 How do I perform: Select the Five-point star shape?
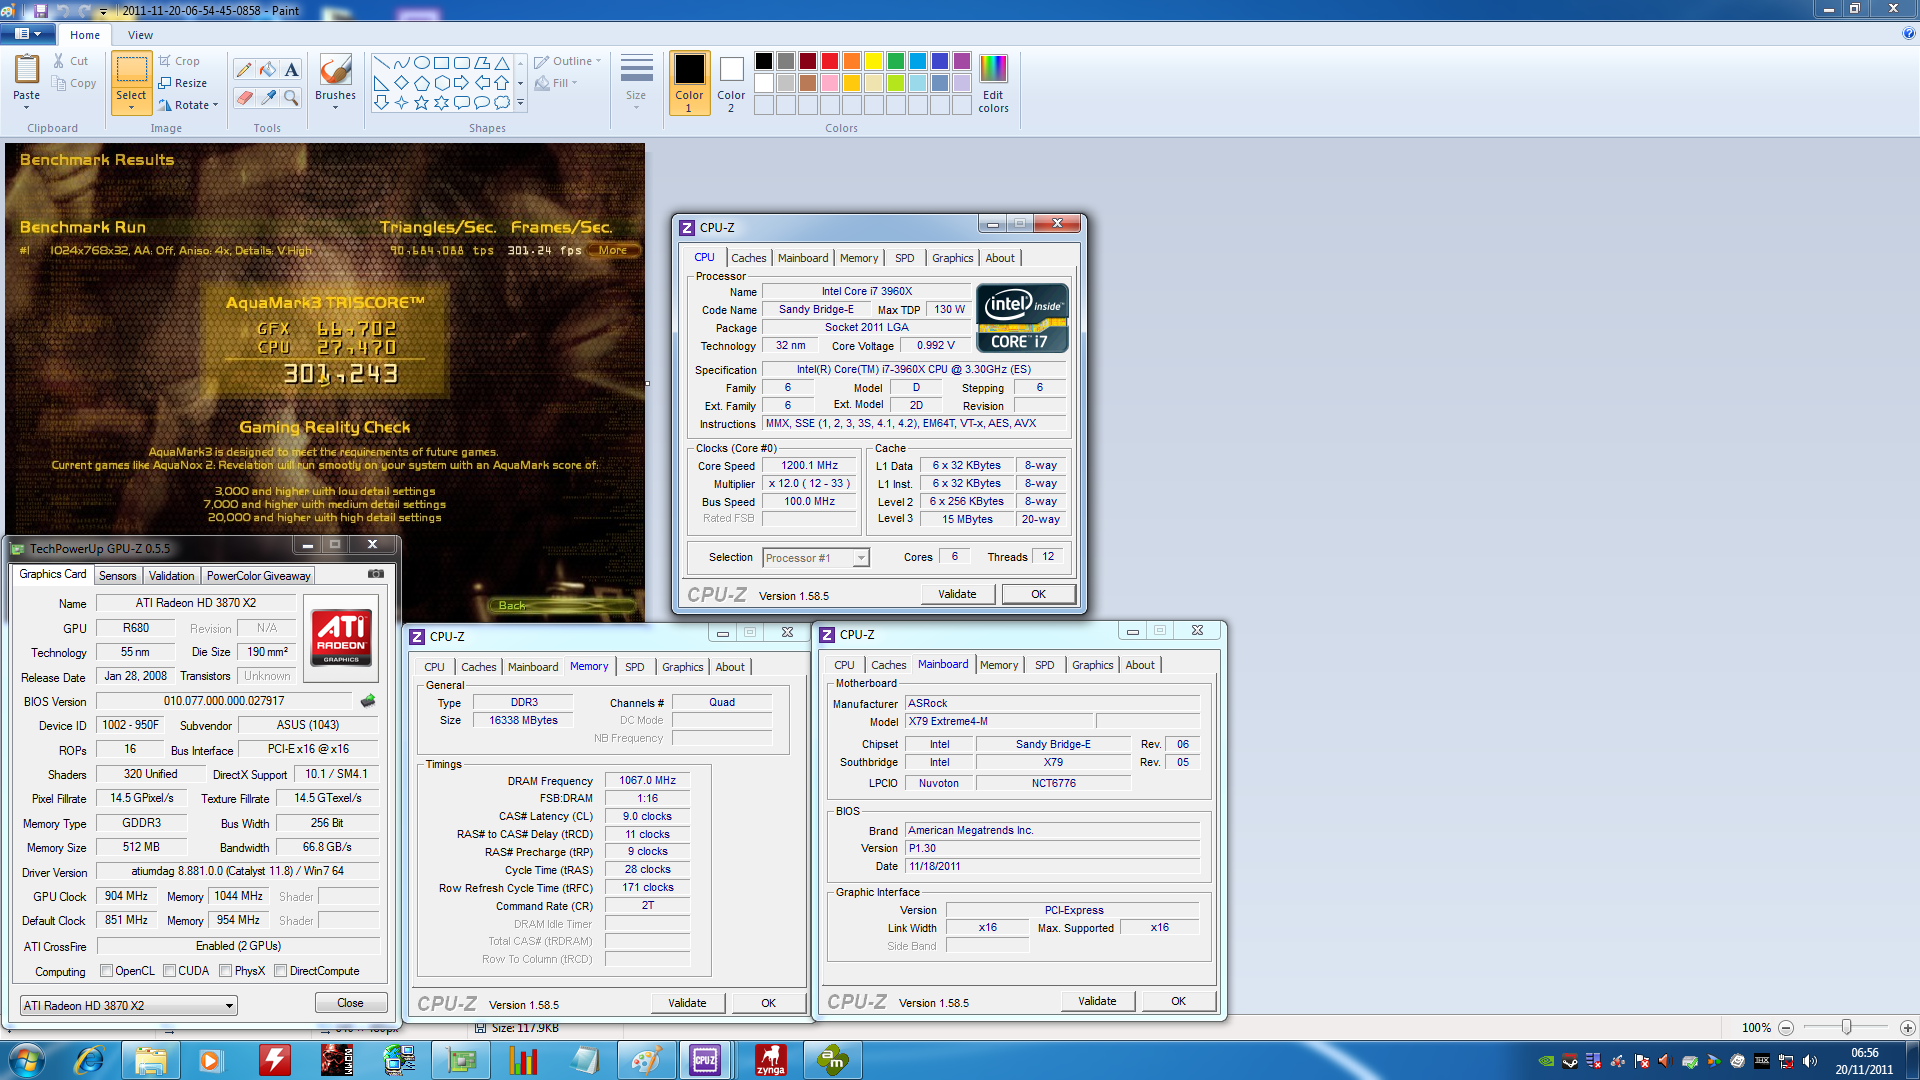tap(421, 102)
